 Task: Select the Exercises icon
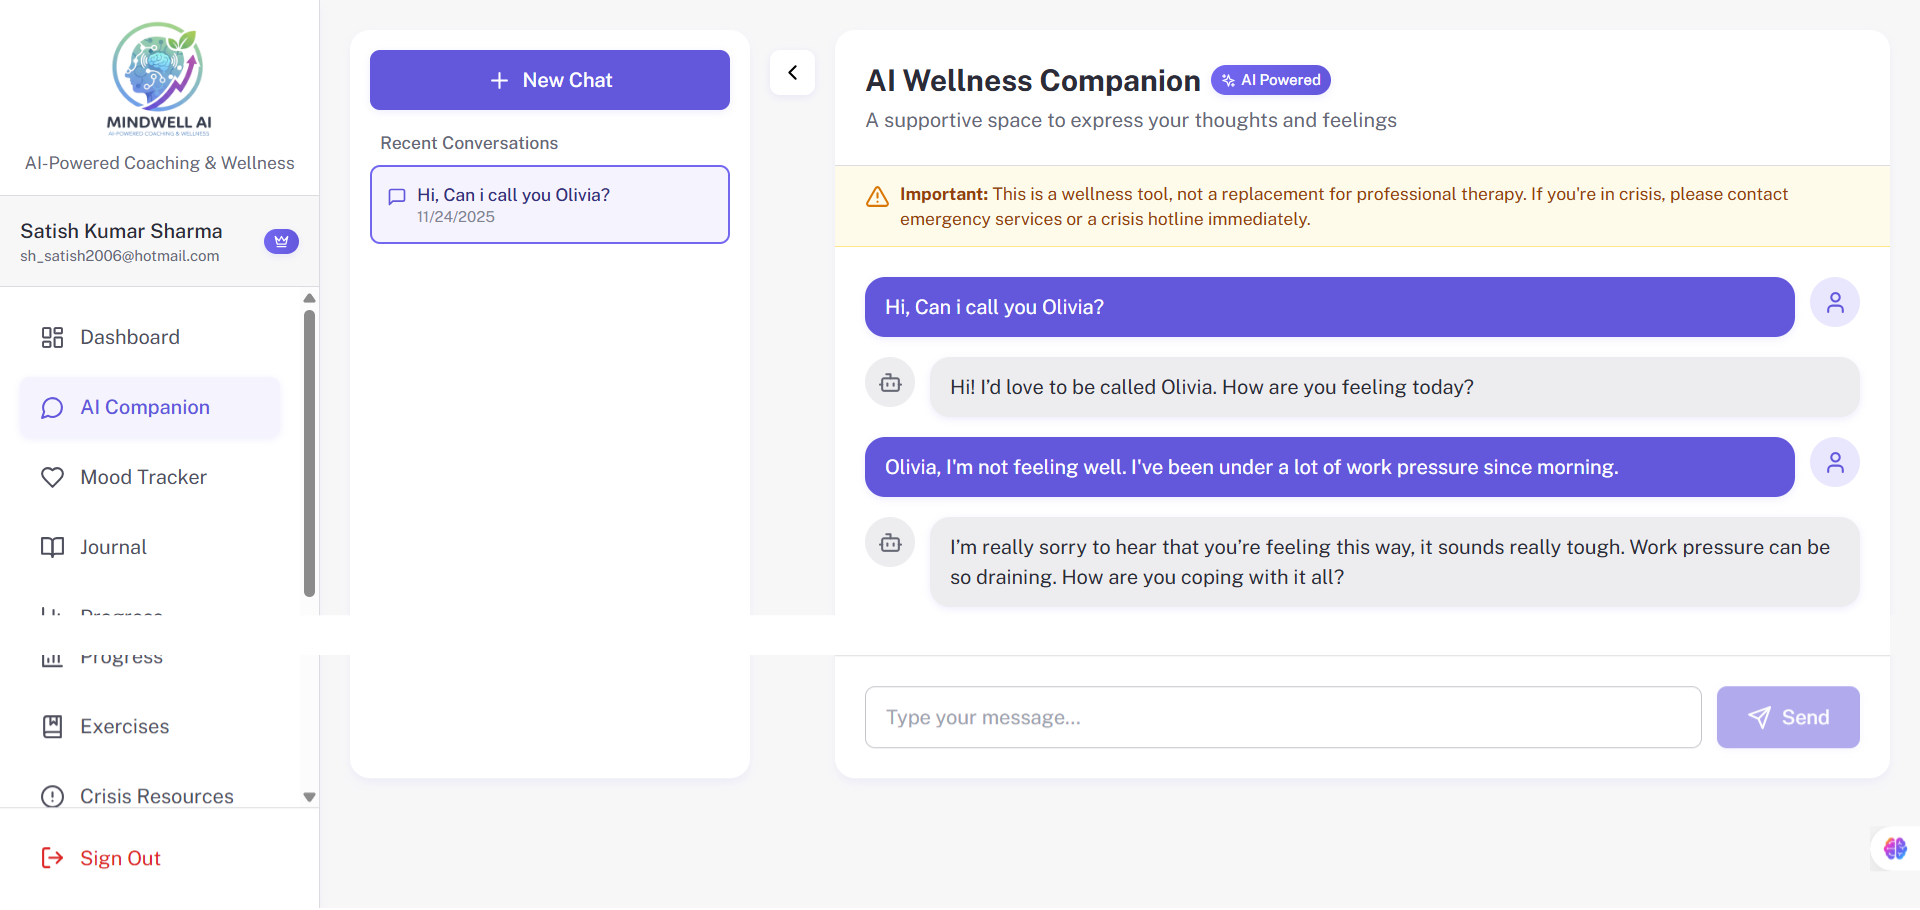tap(53, 726)
